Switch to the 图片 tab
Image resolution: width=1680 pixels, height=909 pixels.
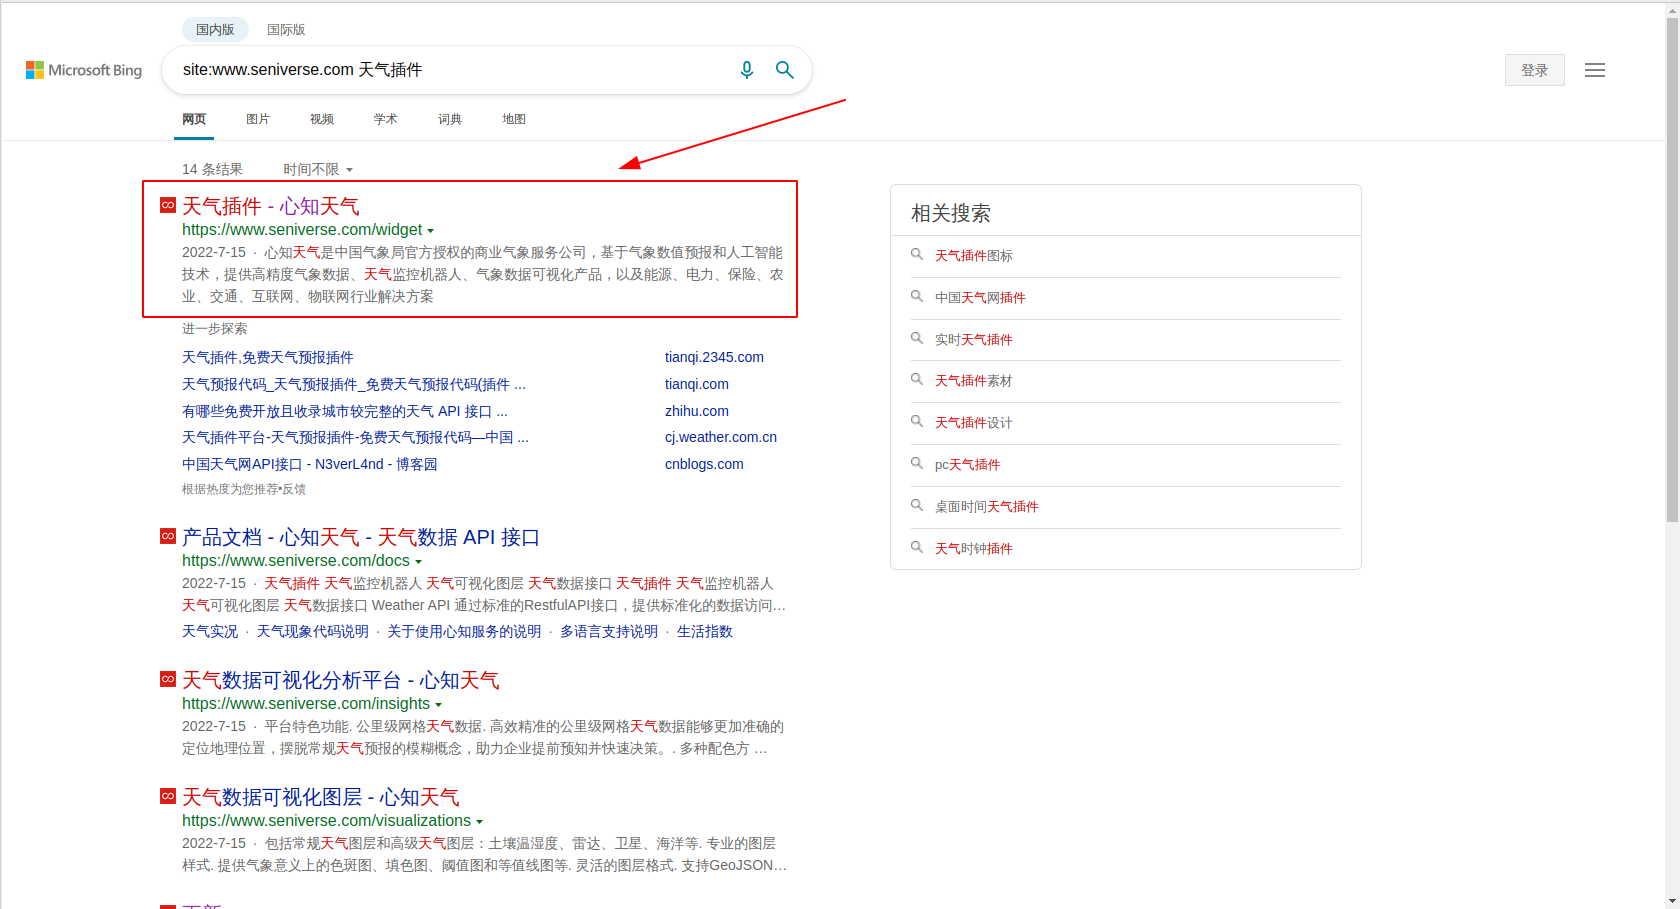point(258,118)
